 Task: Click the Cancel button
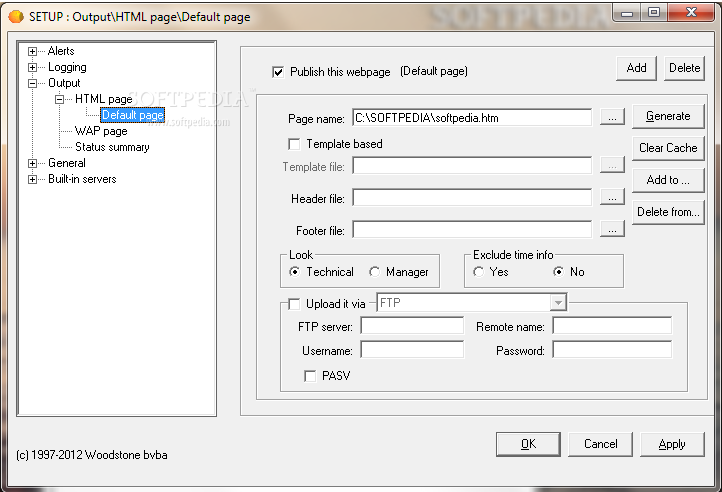click(600, 444)
